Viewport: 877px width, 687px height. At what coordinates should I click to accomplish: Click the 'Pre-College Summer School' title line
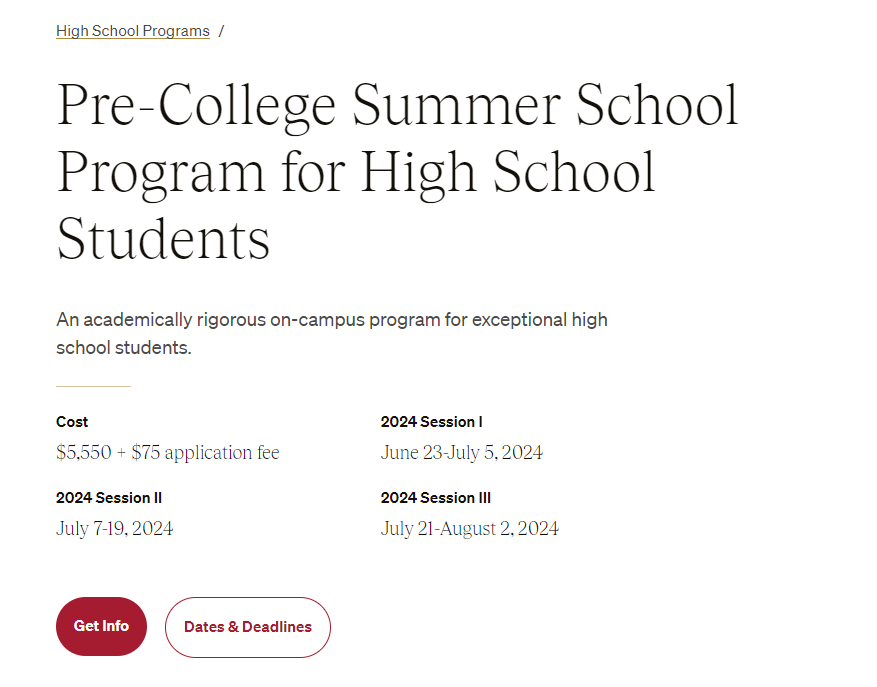pos(398,106)
